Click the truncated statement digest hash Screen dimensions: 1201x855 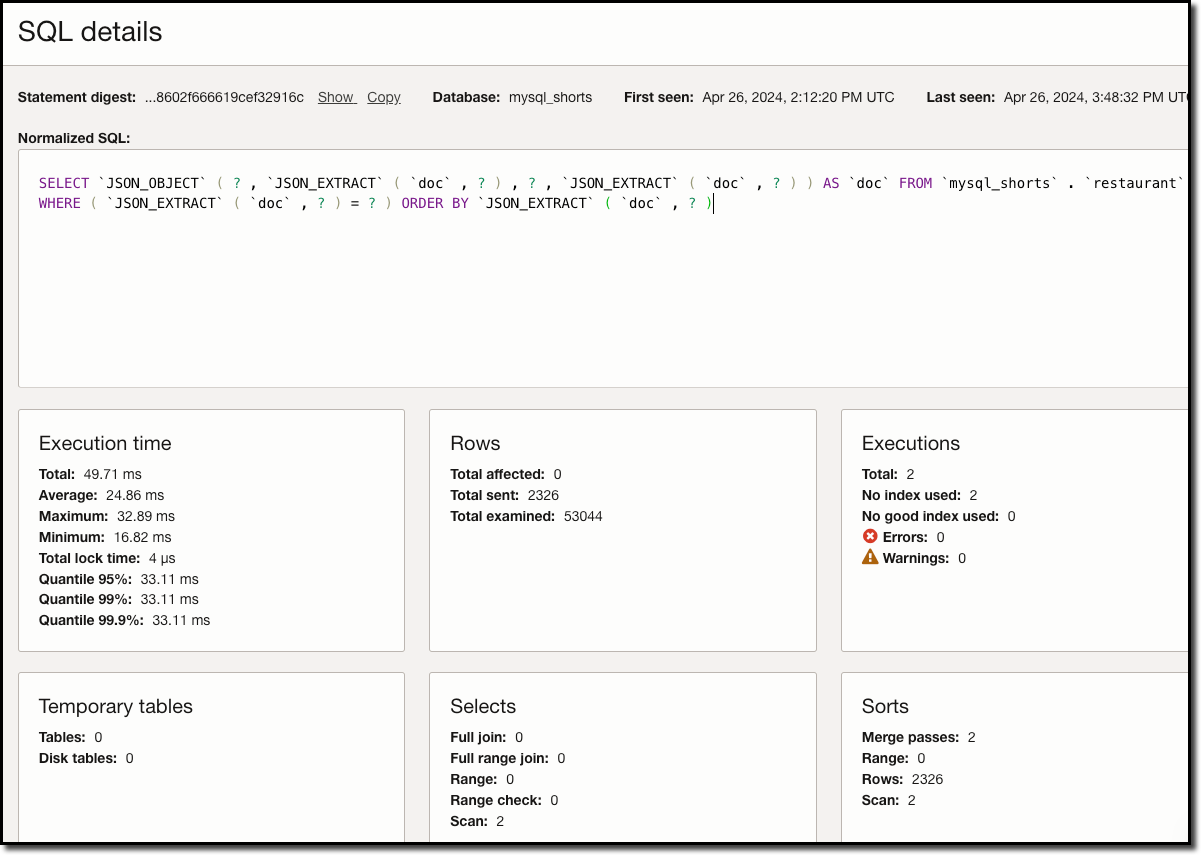[226, 97]
